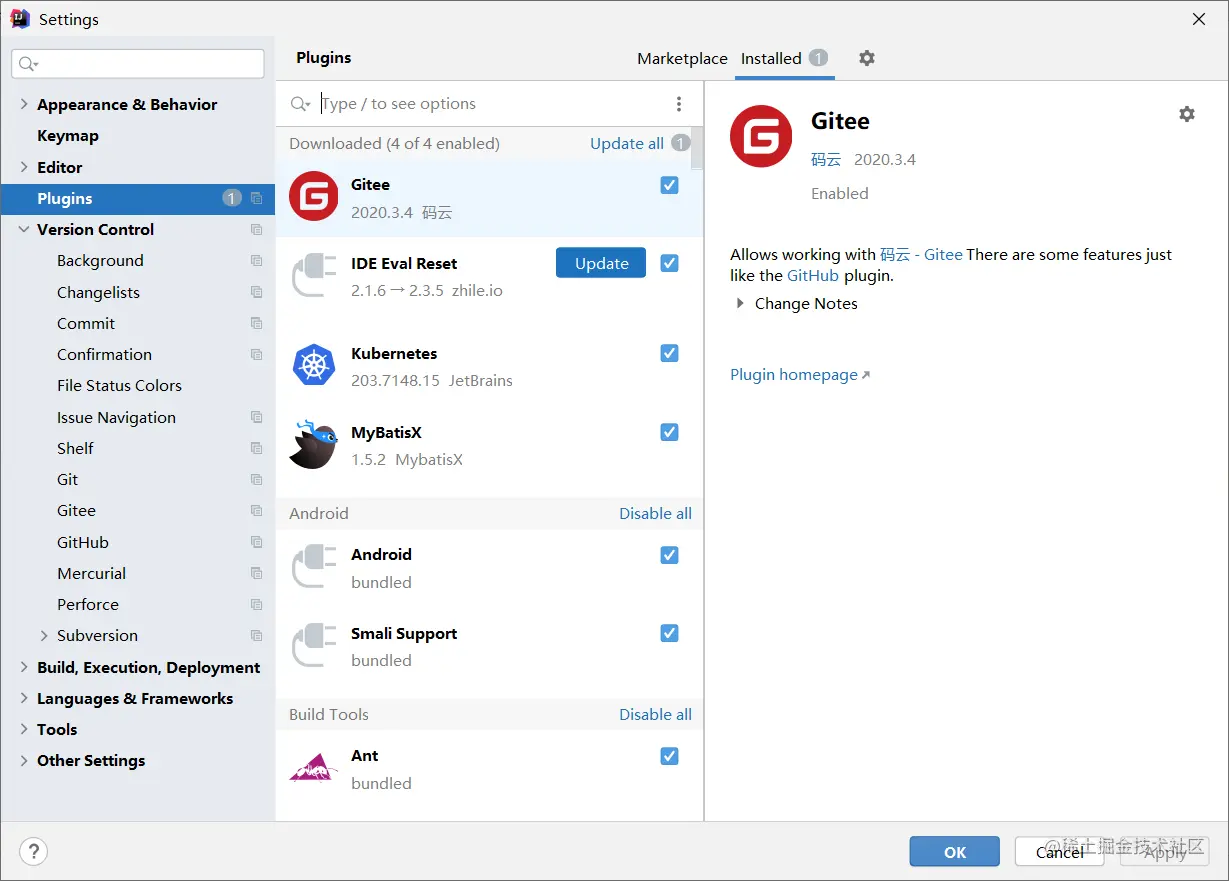Screen dimensions: 1229x881
Task: Expand the Other Settings node
Action: [24, 760]
